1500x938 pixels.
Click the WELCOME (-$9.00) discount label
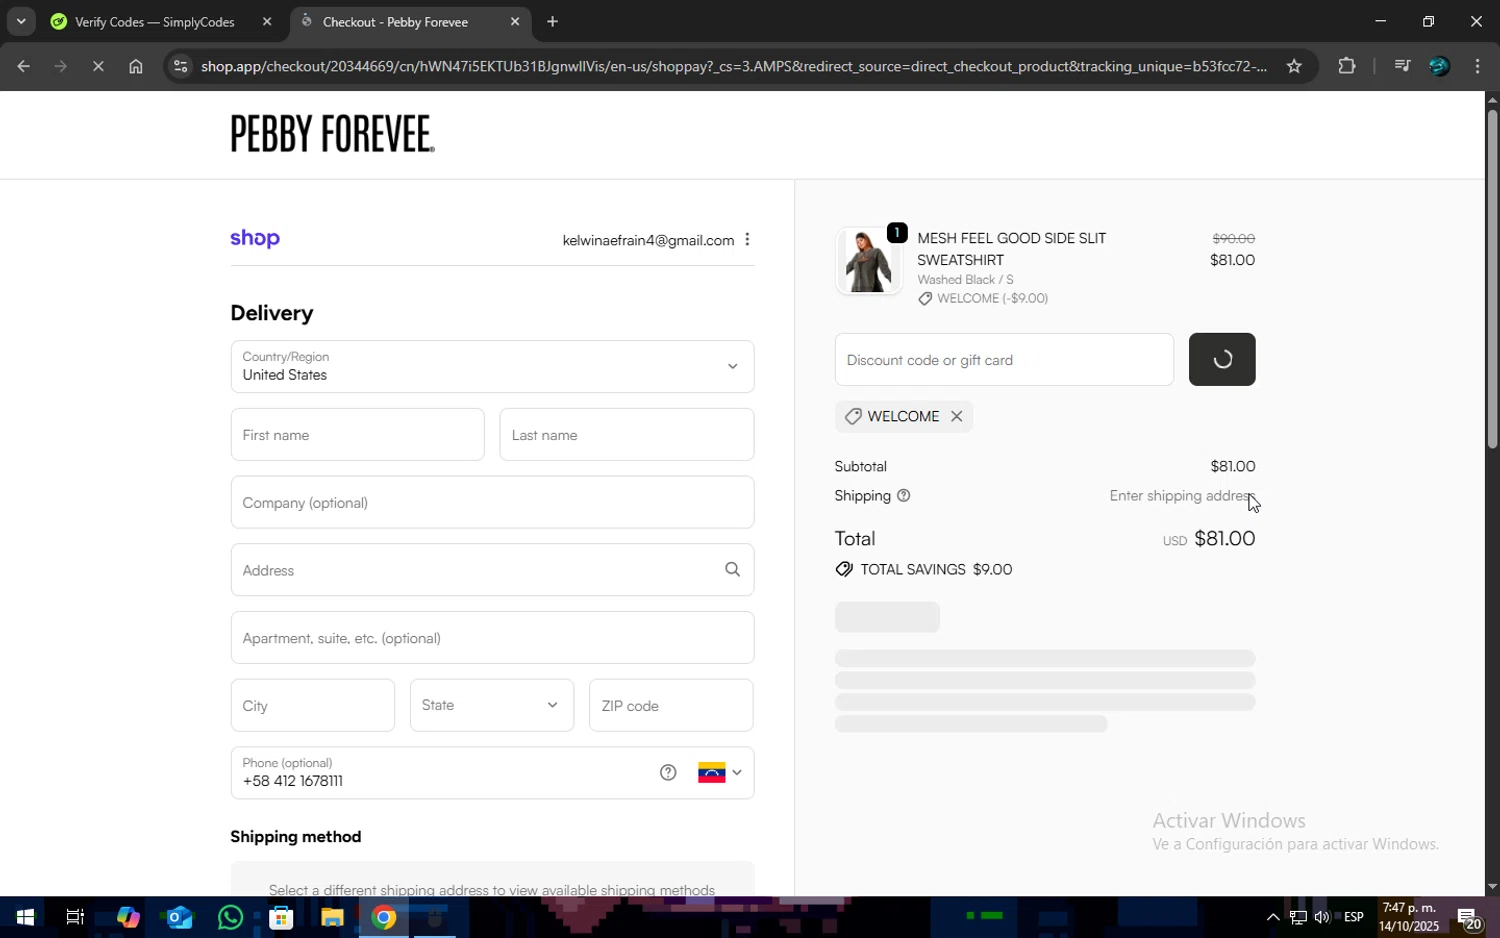(x=992, y=299)
